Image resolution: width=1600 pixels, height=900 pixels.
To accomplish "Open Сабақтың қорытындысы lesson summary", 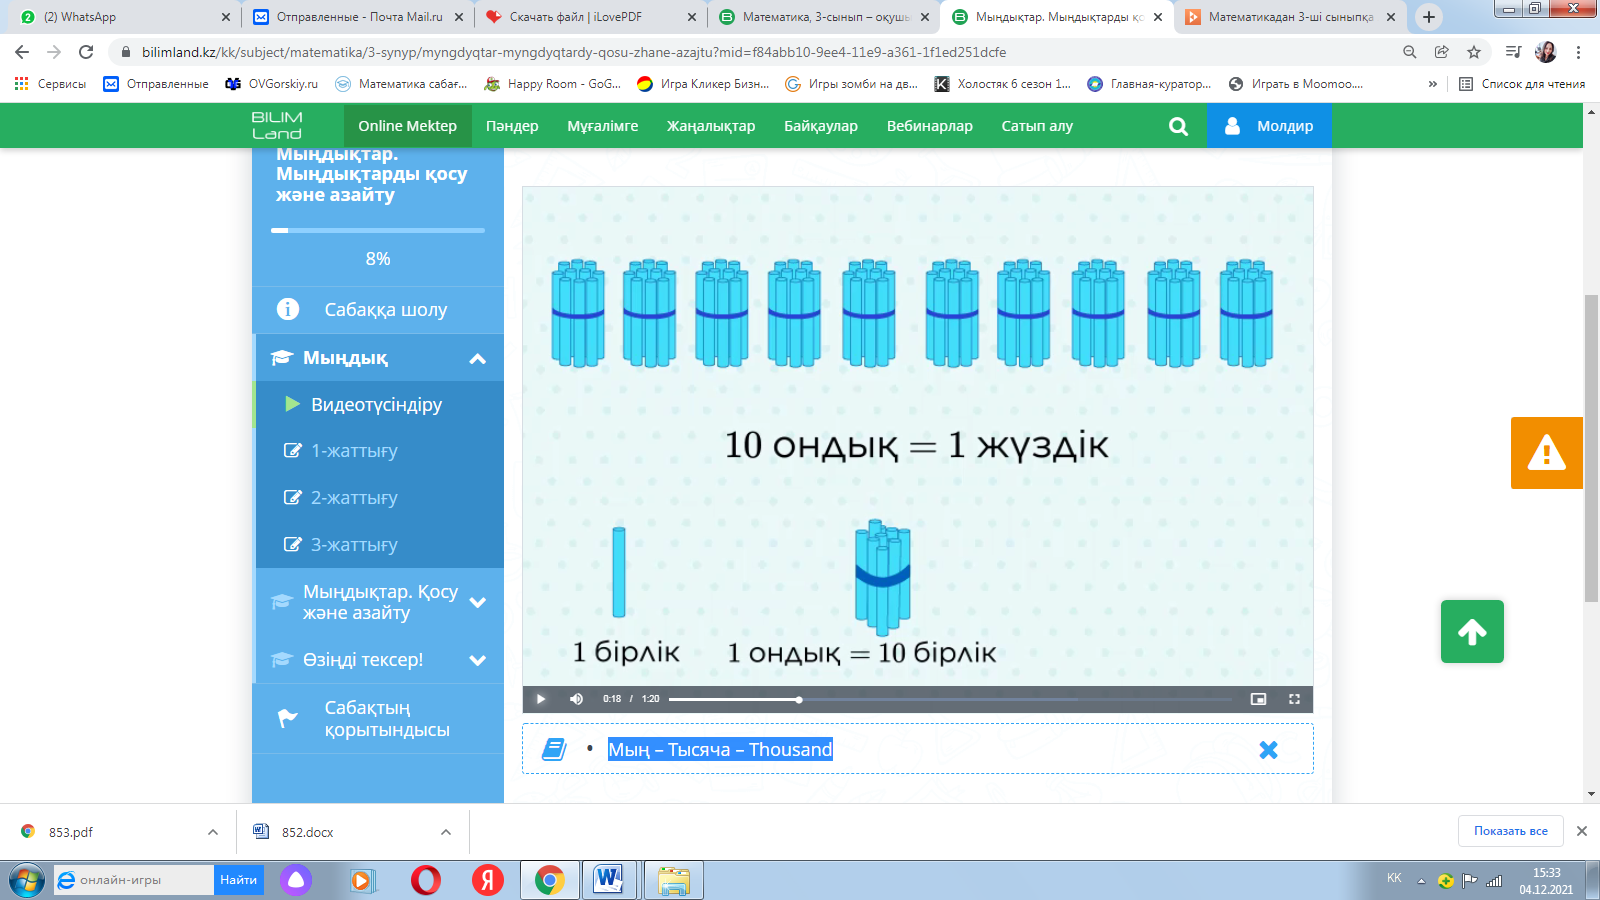I will (378, 719).
